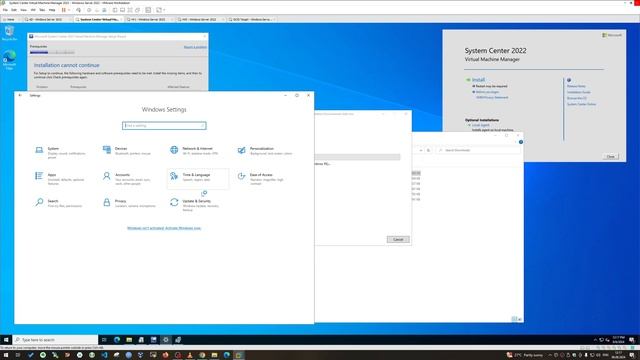Click Close in the System Center 2022 window

(610, 157)
